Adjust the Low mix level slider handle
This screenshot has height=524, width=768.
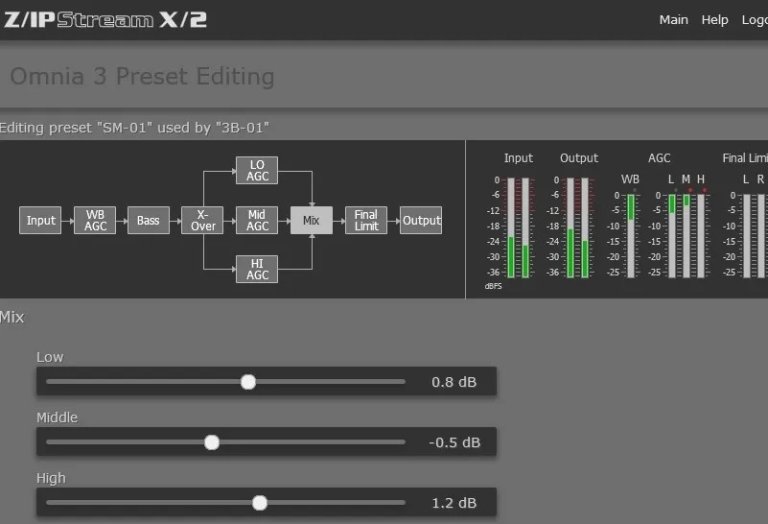[x=248, y=382]
